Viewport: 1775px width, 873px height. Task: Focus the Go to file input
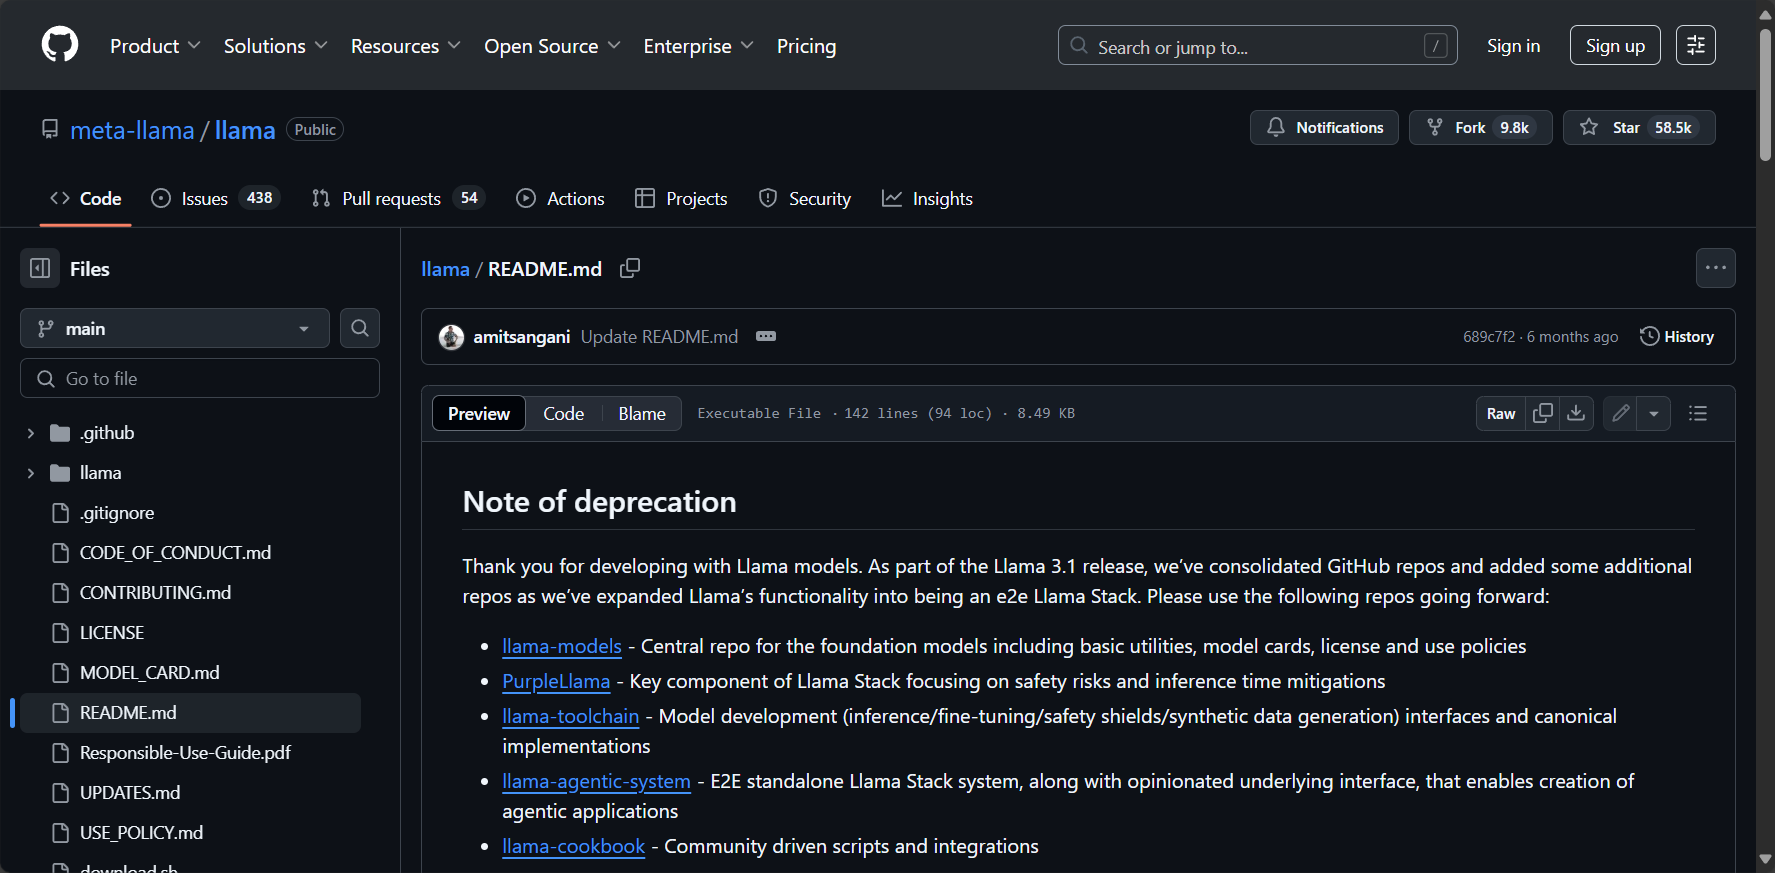(x=200, y=378)
